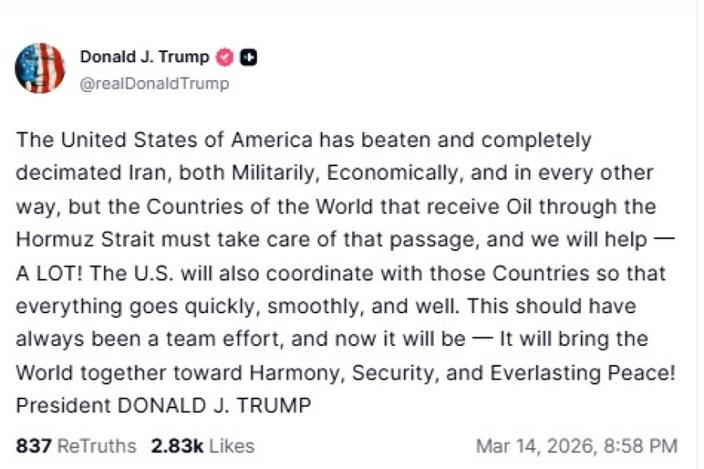Click the black plus badge beside name
The image size is (704, 469).
249,57
